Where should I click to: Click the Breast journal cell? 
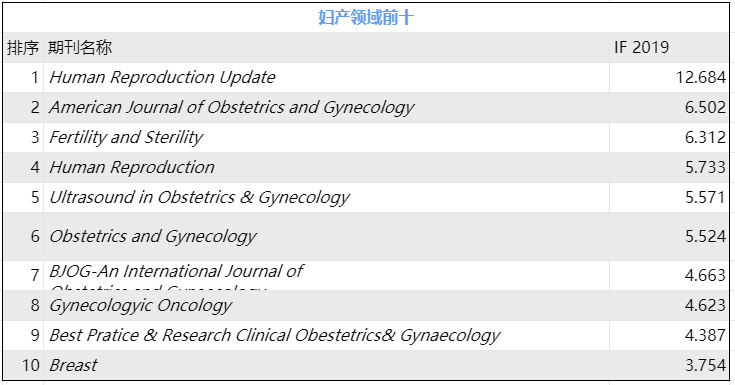point(326,365)
